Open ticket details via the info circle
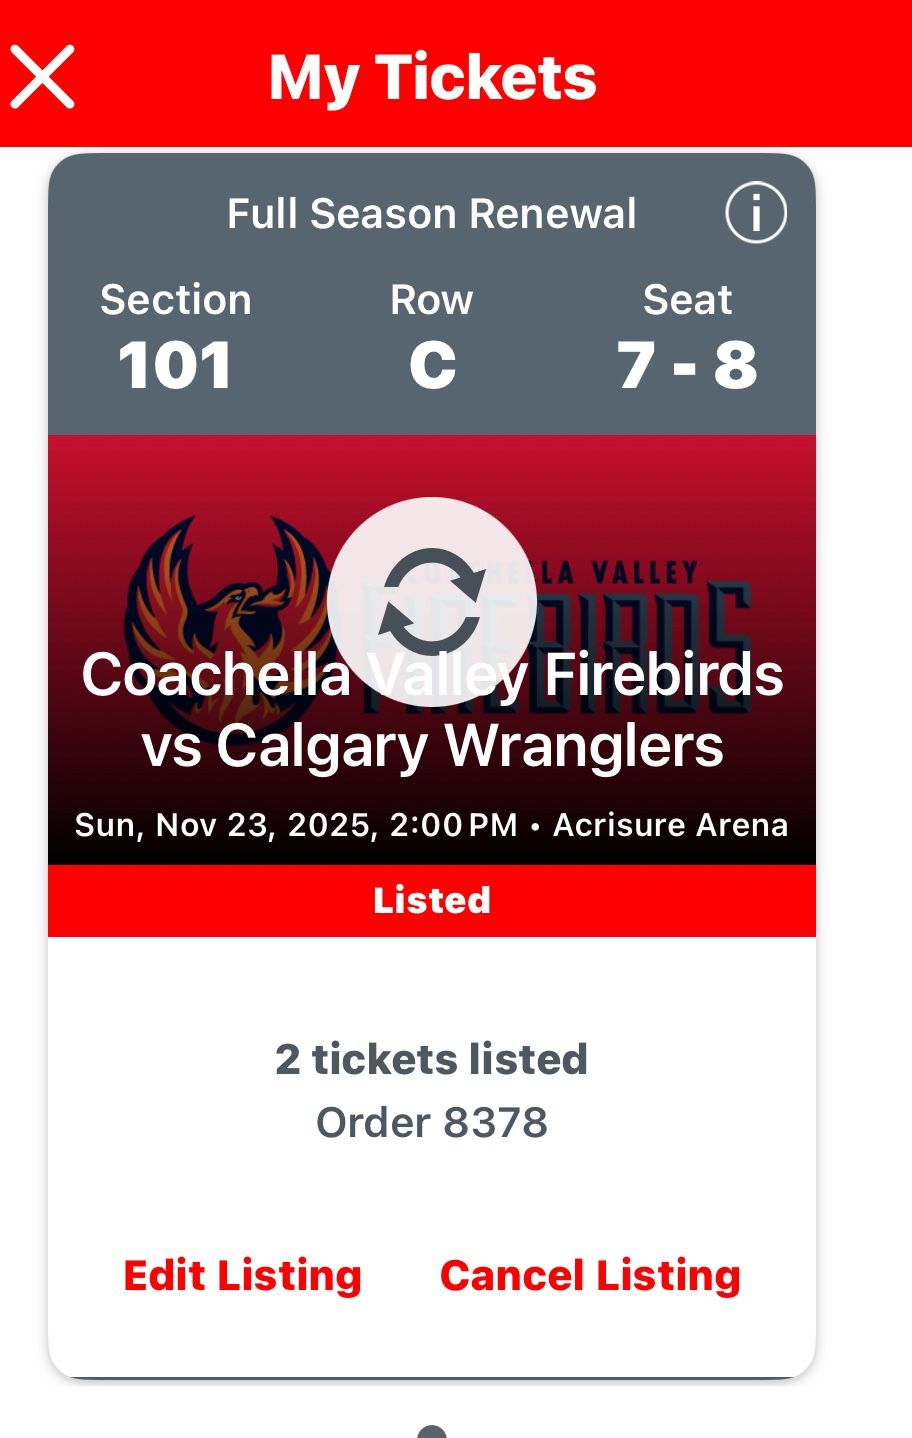 coord(755,212)
